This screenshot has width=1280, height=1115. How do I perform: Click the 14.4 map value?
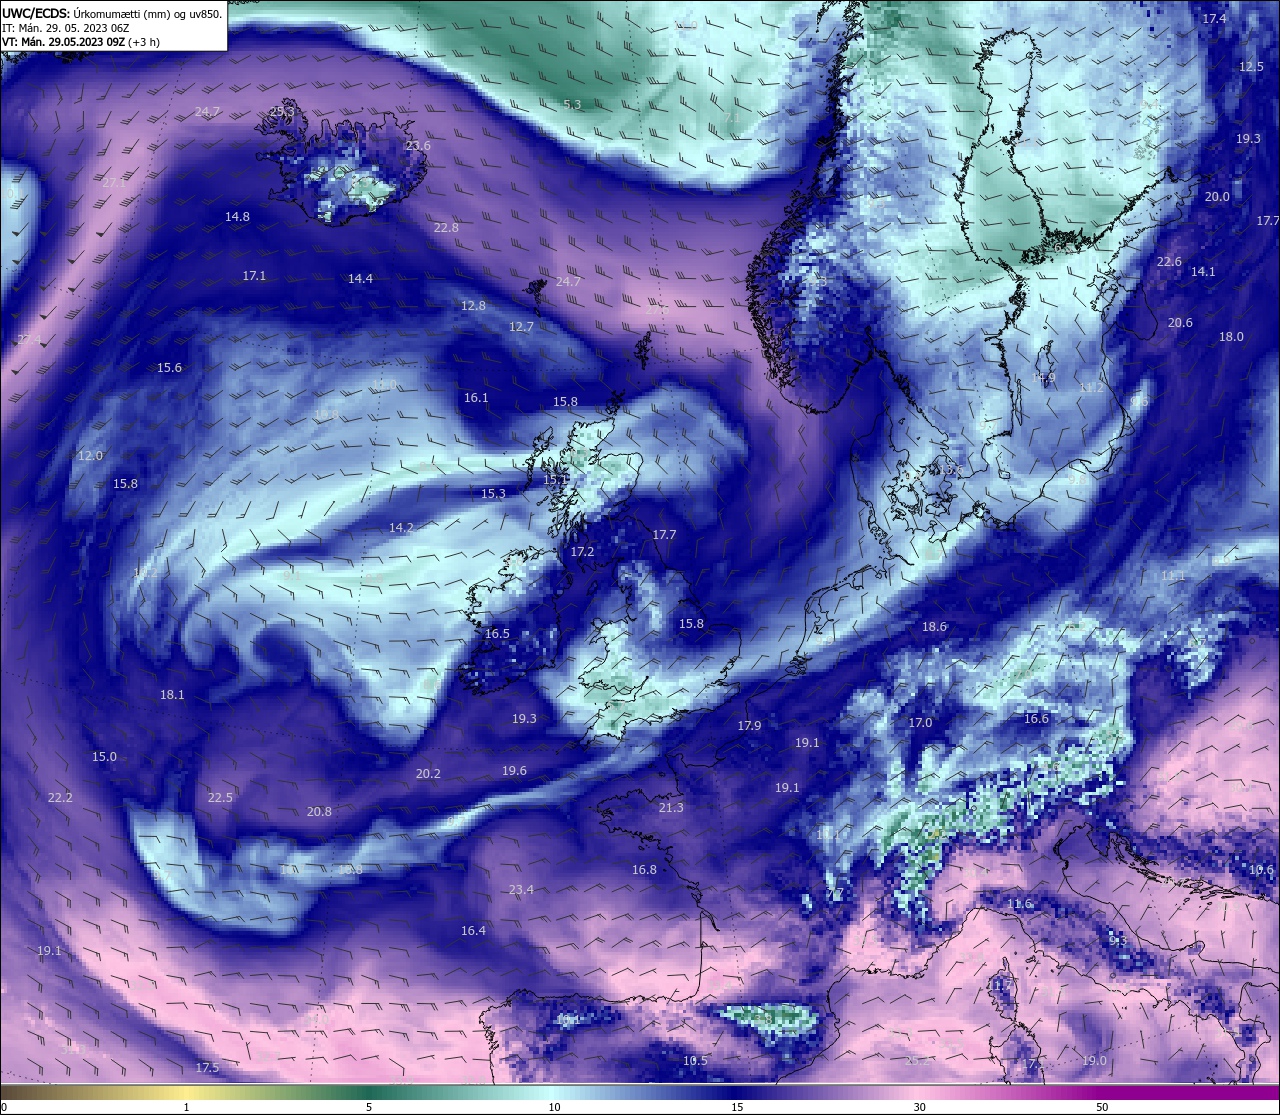pos(360,278)
